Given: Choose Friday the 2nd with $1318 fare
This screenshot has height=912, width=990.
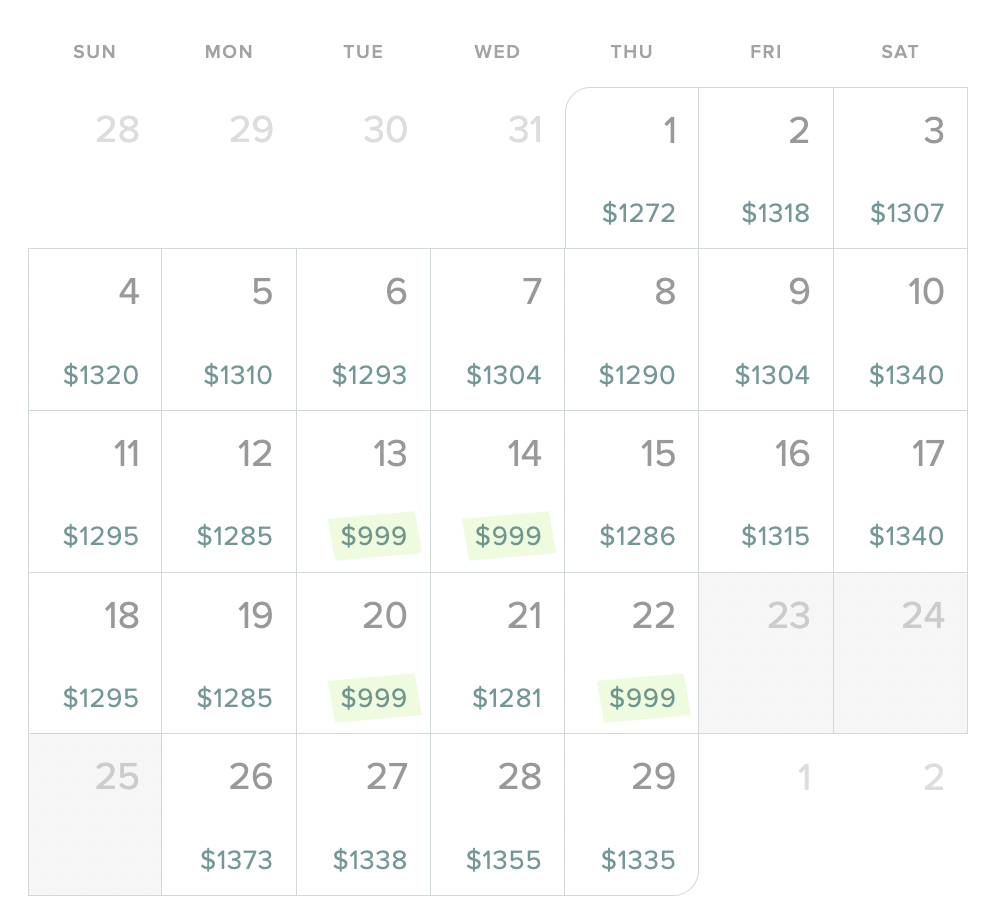Looking at the screenshot, I should tap(766, 168).
